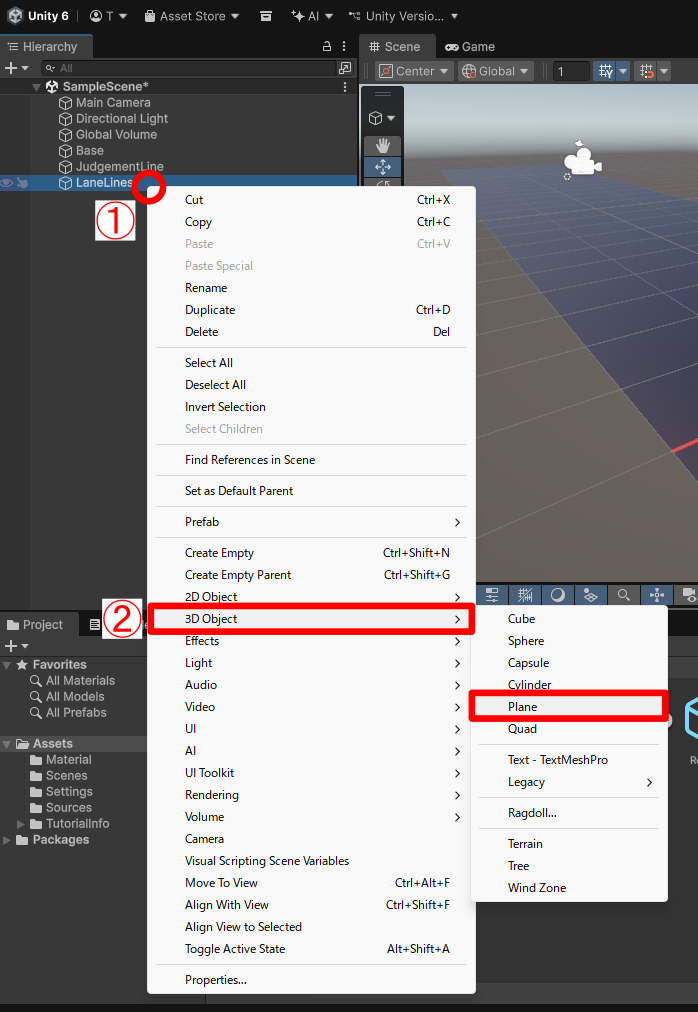Click Duplicate in the context menu

(x=210, y=310)
